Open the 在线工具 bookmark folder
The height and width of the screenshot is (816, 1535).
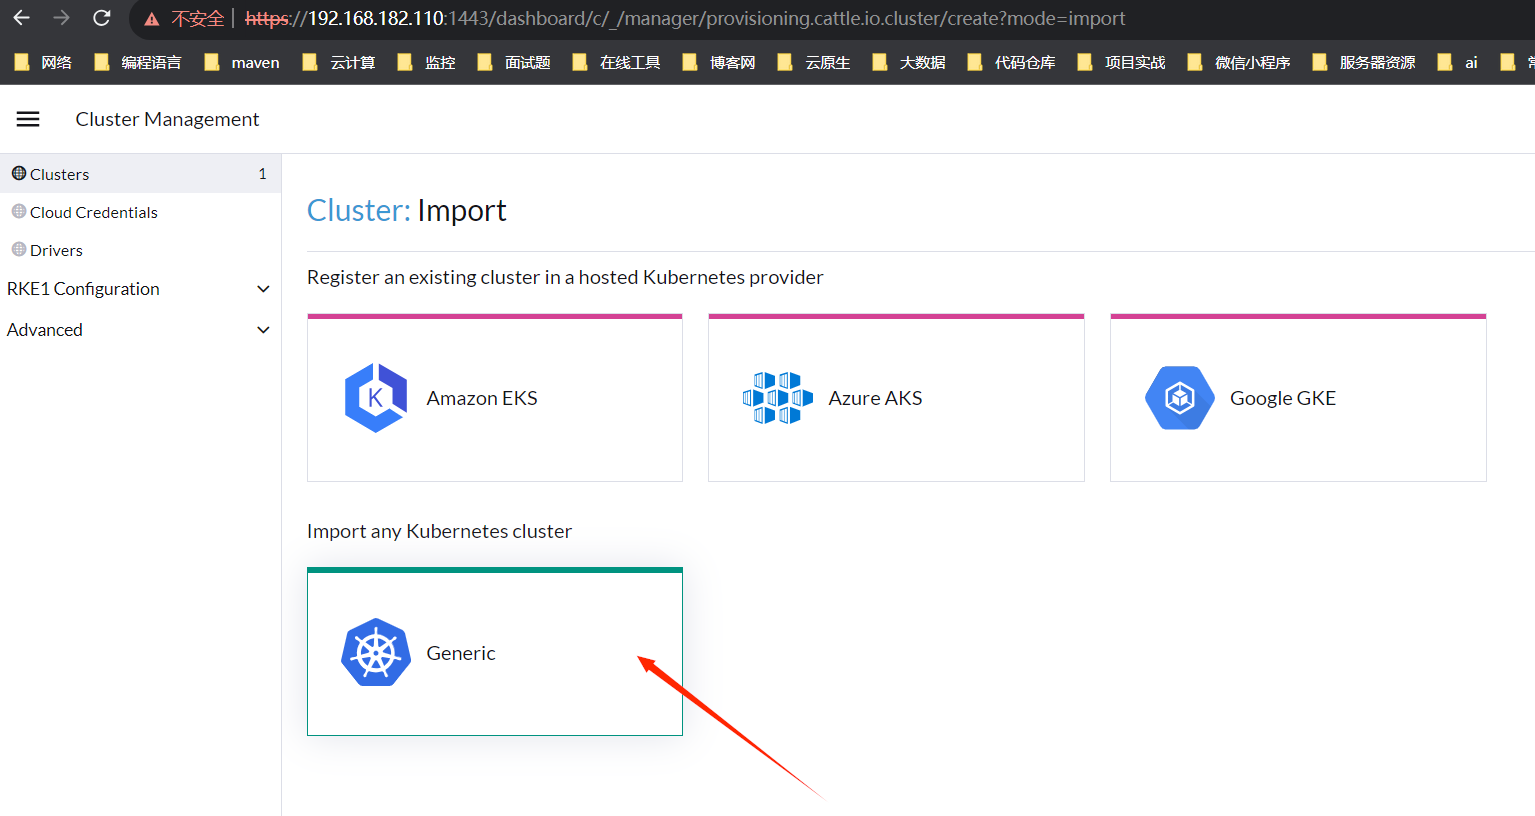(616, 62)
